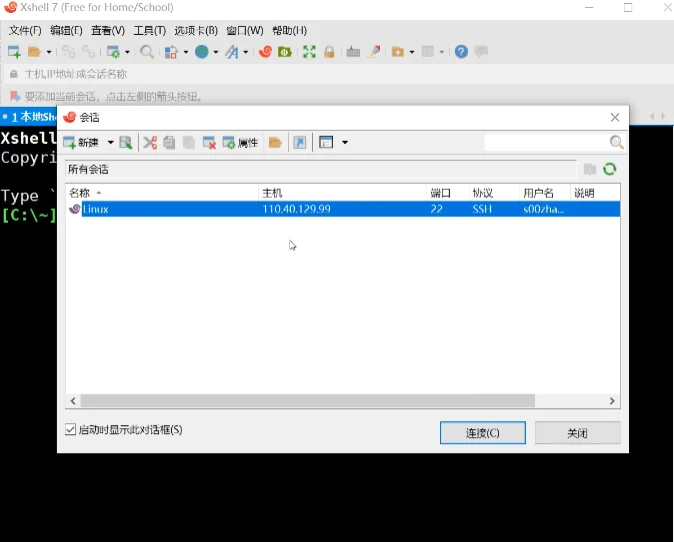Expand the color scheme dropdown arrow
Screen dimensions: 674x542
coord(186,52)
